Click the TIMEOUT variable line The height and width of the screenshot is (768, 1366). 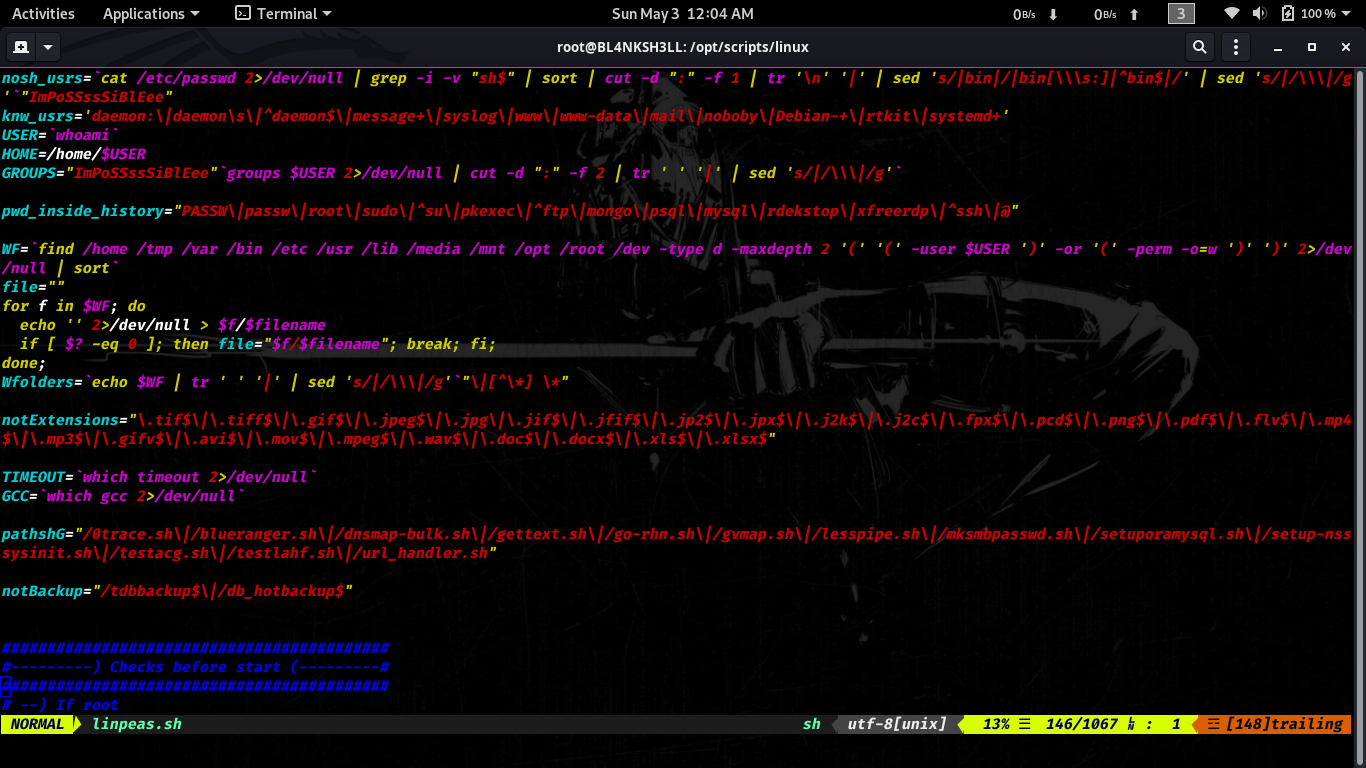coord(160,476)
